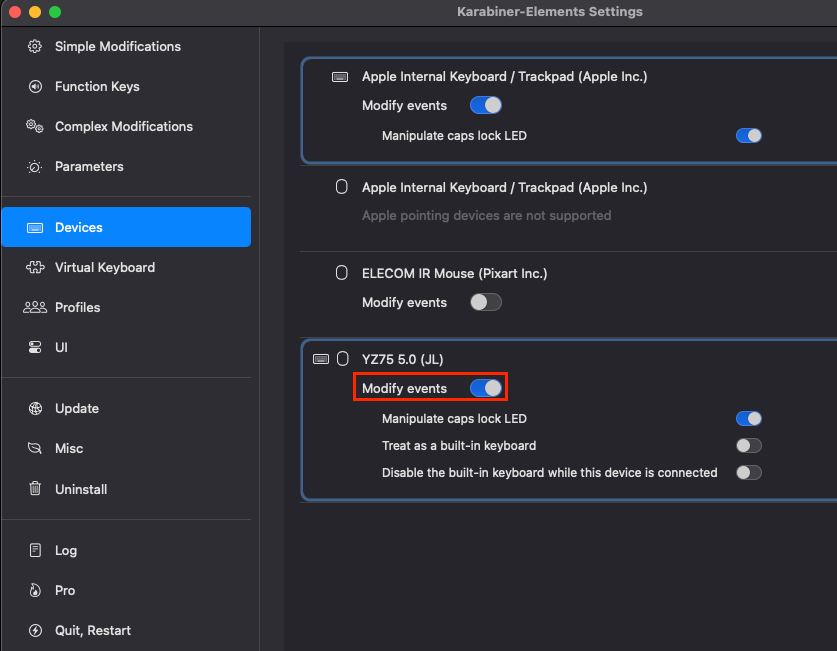This screenshot has height=651, width=837.
Task: Click the Pro flame icon
Action: pyautogui.click(x=35, y=590)
